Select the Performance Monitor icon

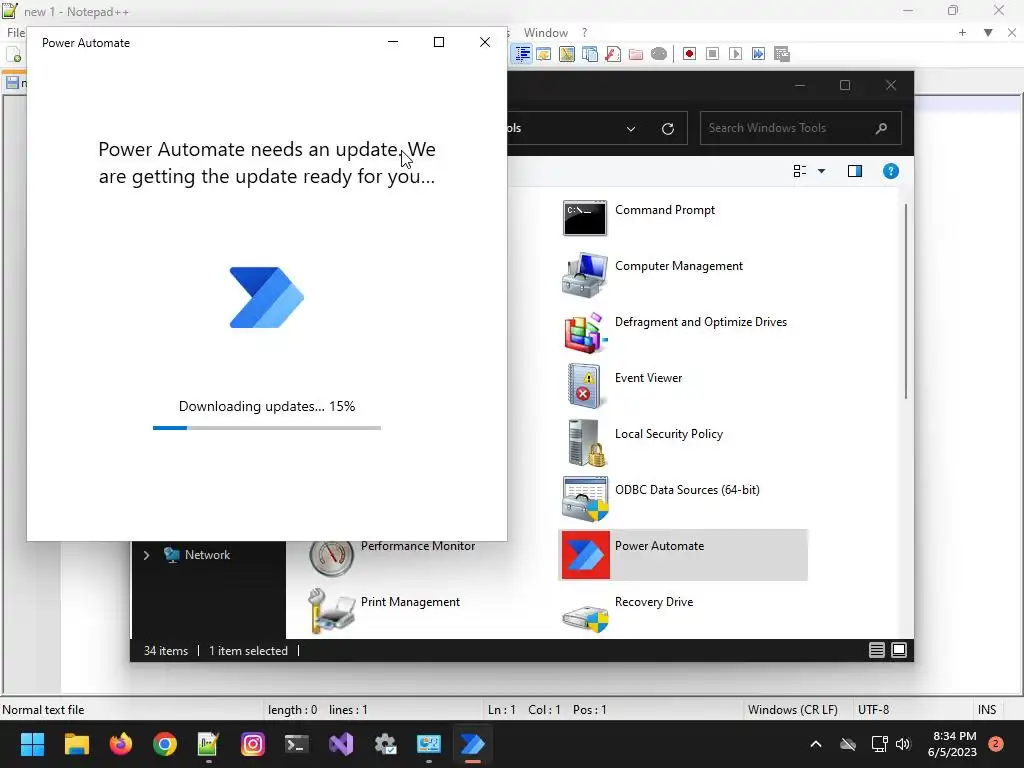pos(331,556)
